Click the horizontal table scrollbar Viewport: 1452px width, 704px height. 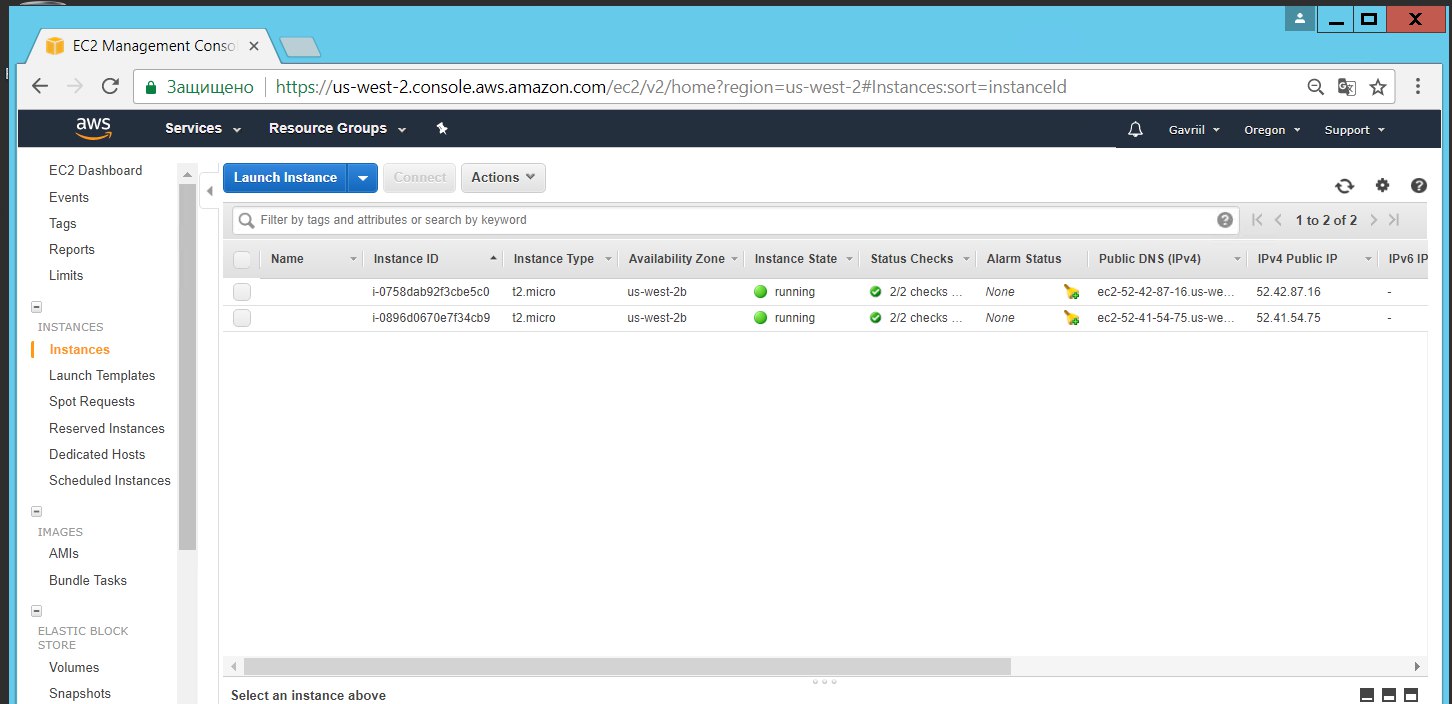click(627, 666)
